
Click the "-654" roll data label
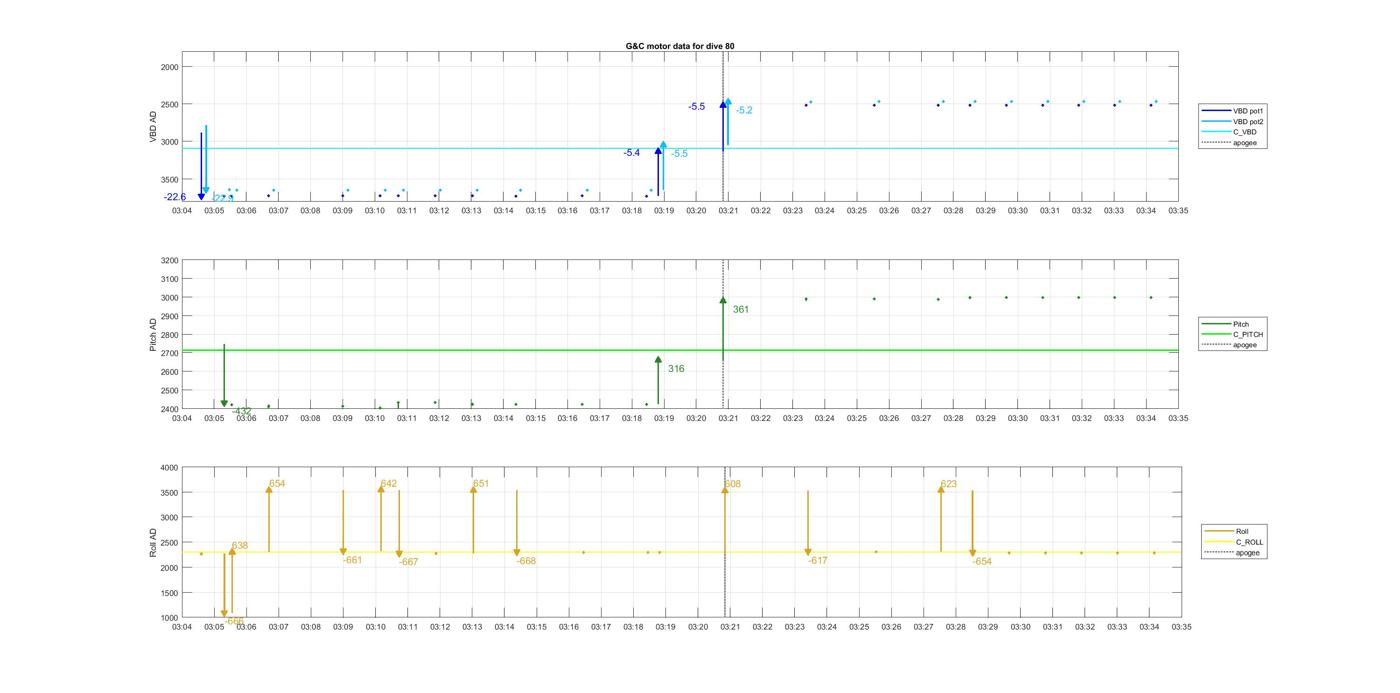click(983, 562)
